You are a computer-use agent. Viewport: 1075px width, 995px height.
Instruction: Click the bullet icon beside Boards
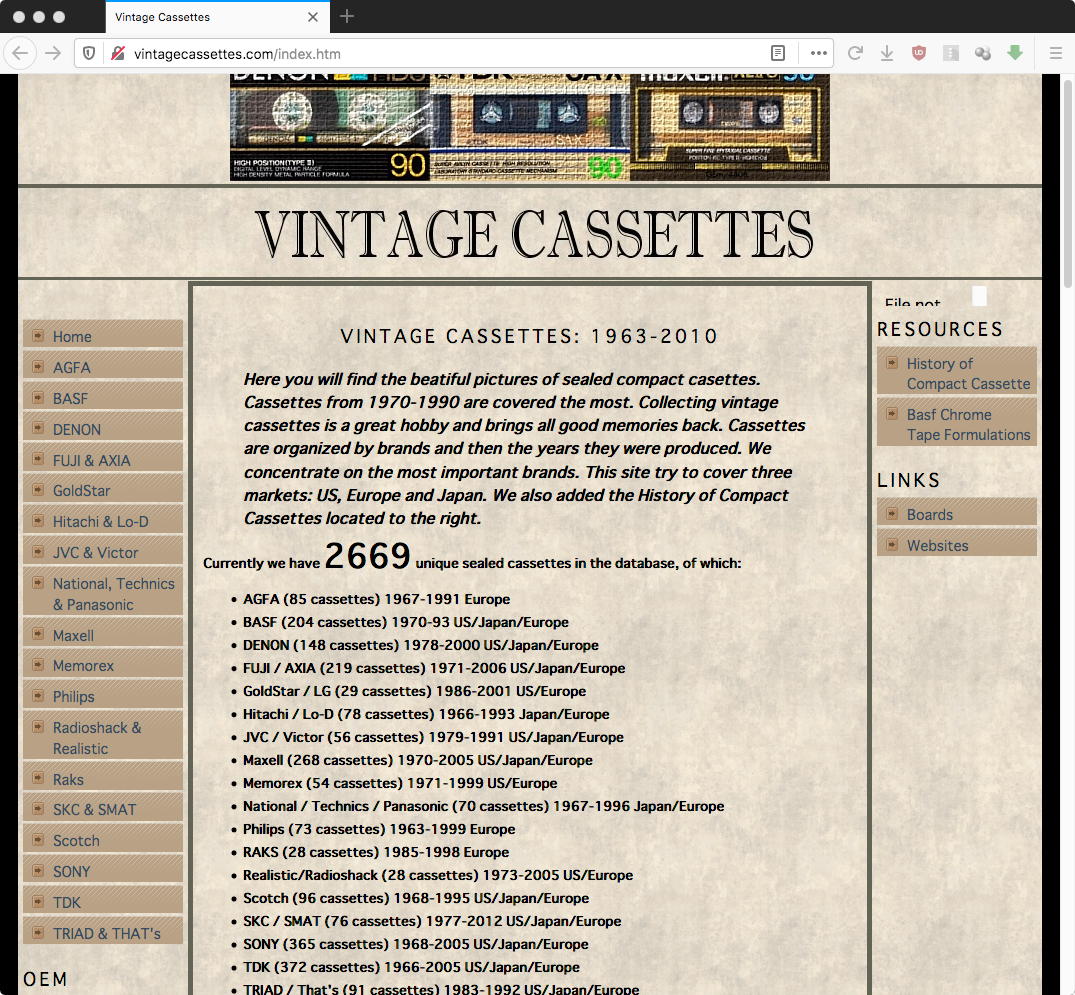(892, 514)
